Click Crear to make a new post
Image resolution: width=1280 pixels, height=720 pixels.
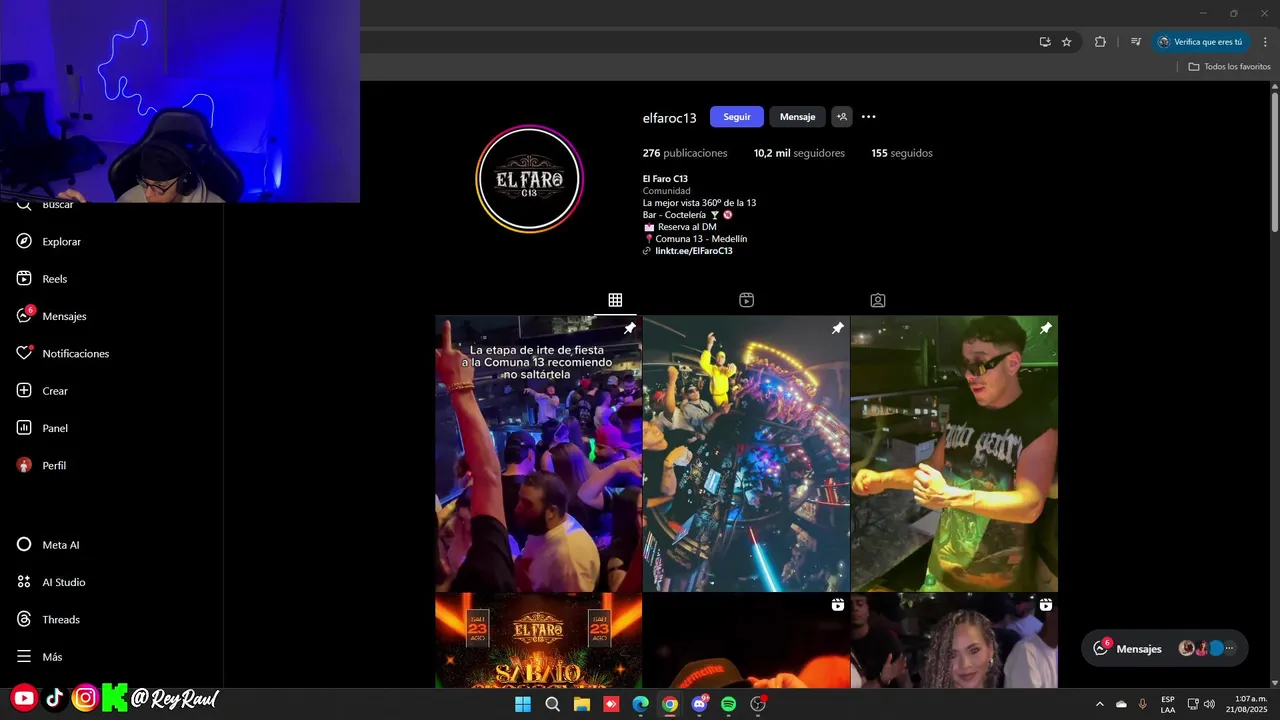[x=55, y=391]
